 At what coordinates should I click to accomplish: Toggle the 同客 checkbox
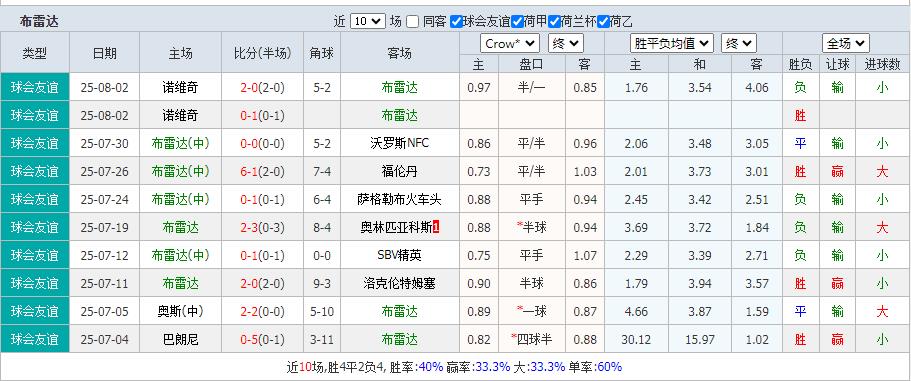(412, 22)
